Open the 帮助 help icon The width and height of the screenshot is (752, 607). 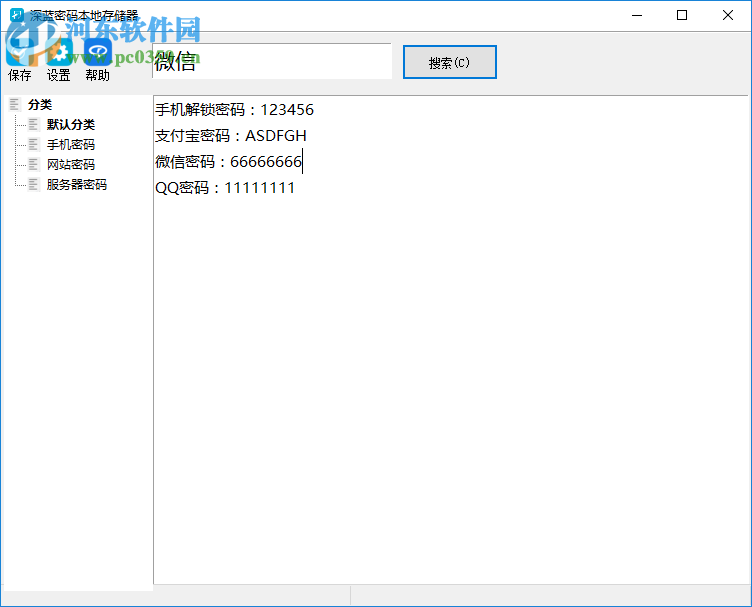pyautogui.click(x=97, y=52)
